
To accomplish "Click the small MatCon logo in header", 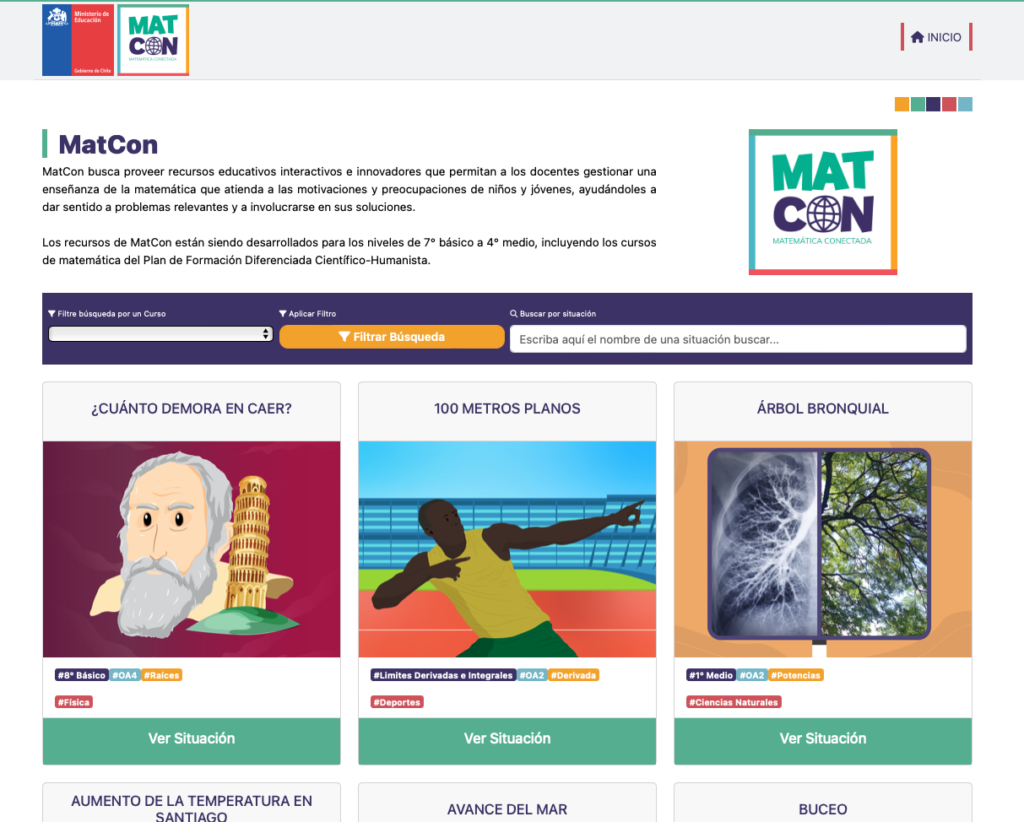I will (153, 40).
